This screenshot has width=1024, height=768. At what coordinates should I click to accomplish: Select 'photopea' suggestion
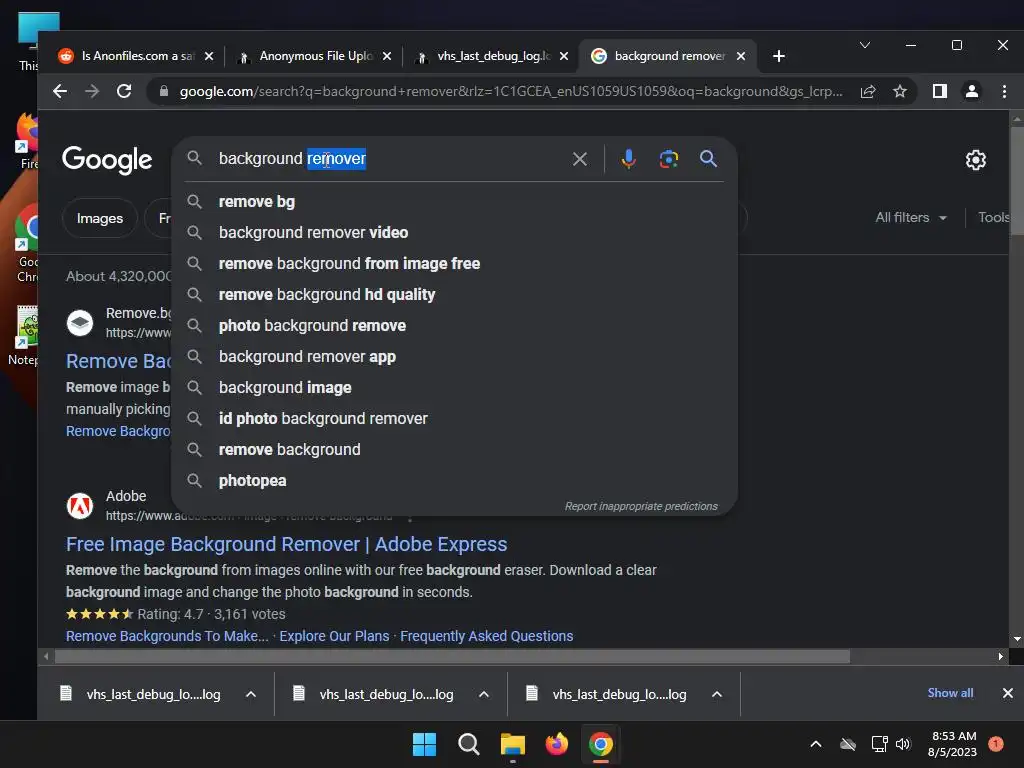454,481
